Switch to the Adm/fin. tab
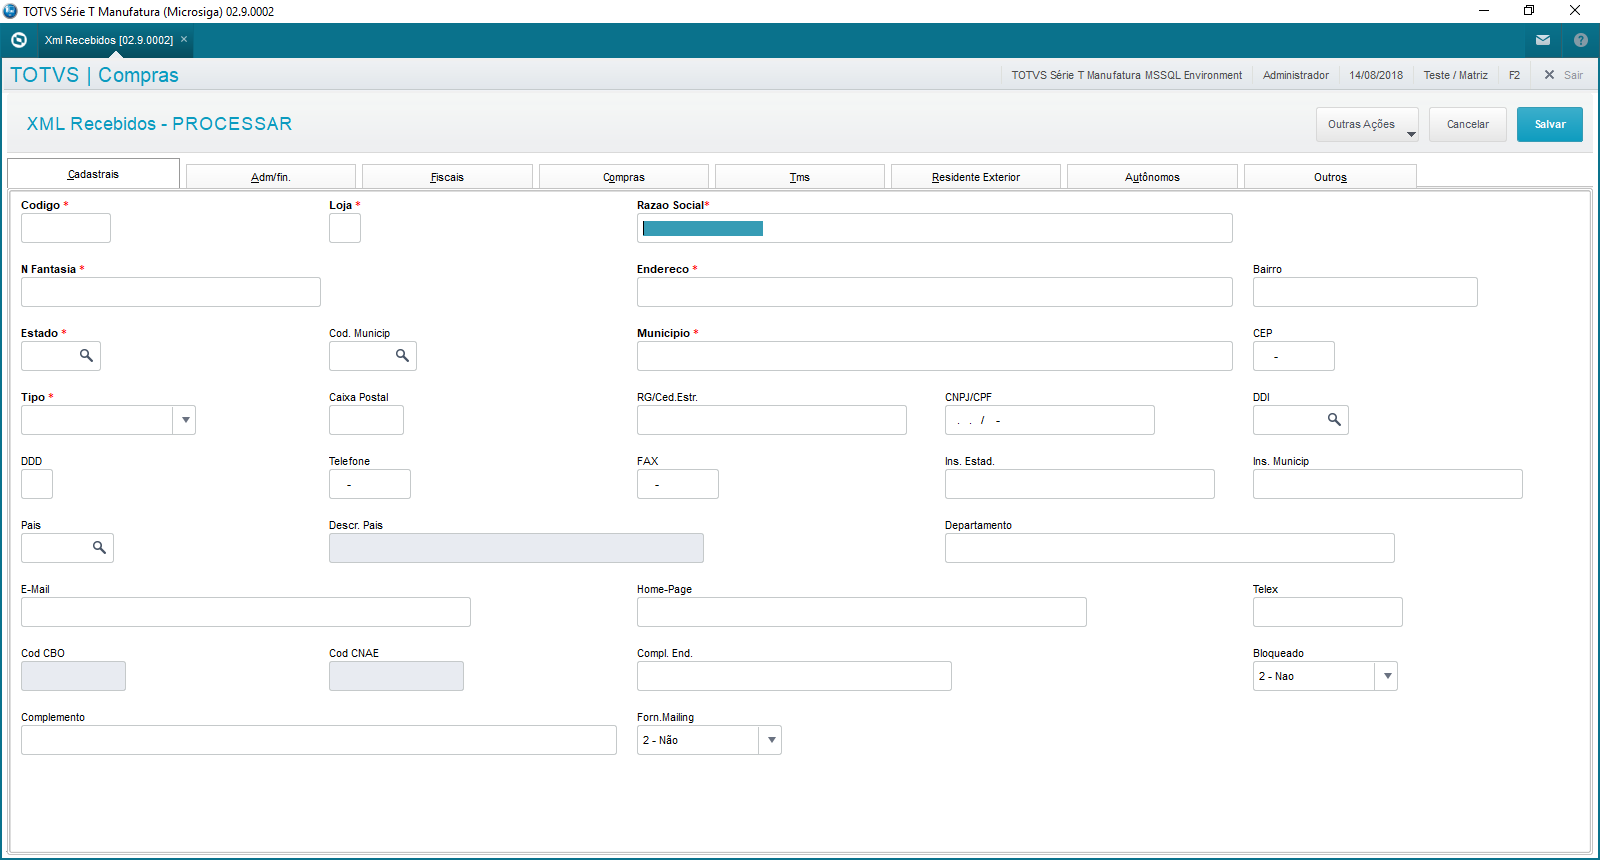Image resolution: width=1600 pixels, height=860 pixels. click(x=270, y=177)
